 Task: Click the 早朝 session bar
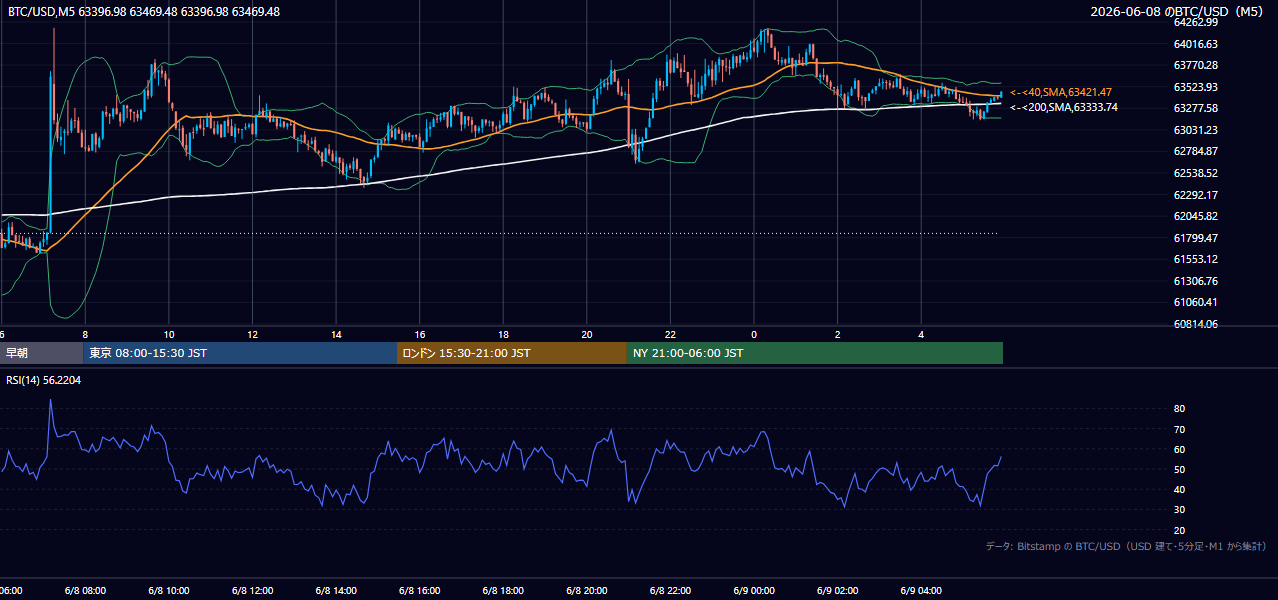point(41,353)
